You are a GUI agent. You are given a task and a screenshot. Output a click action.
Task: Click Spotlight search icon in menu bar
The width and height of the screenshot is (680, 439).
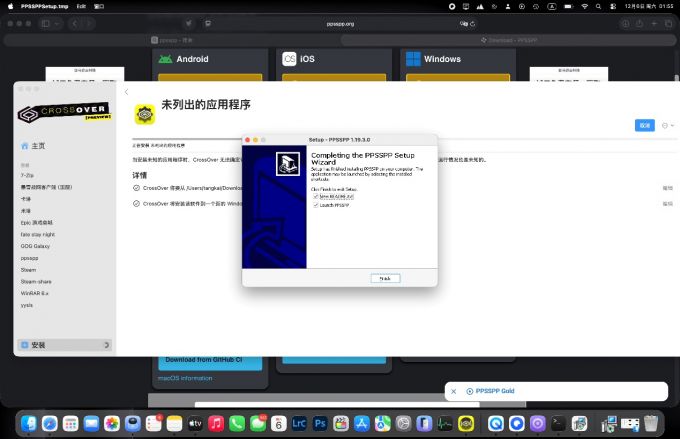click(x=598, y=7)
